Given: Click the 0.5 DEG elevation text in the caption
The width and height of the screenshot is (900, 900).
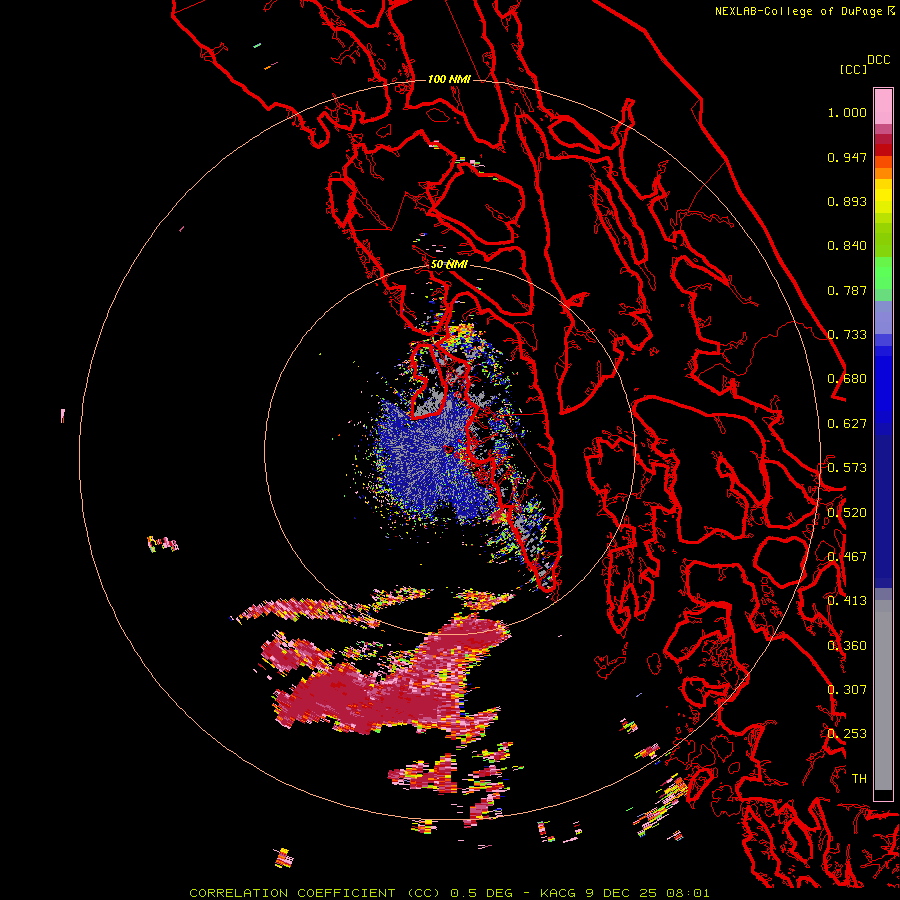Looking at the screenshot, I should (x=481, y=893).
